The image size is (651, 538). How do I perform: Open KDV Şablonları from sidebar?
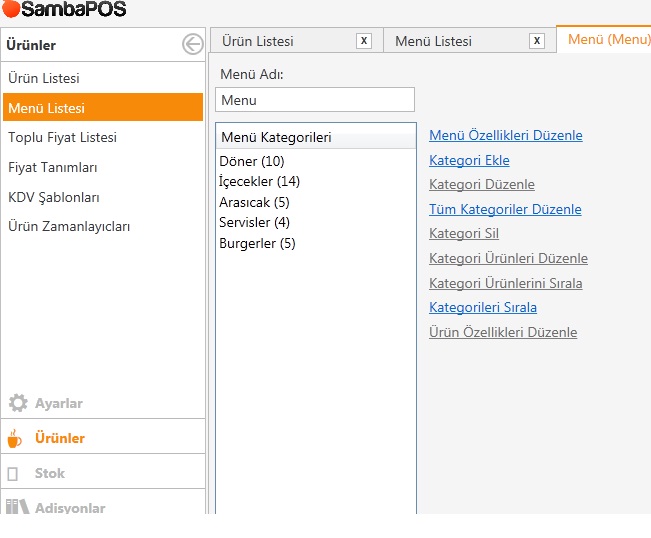coord(53,197)
